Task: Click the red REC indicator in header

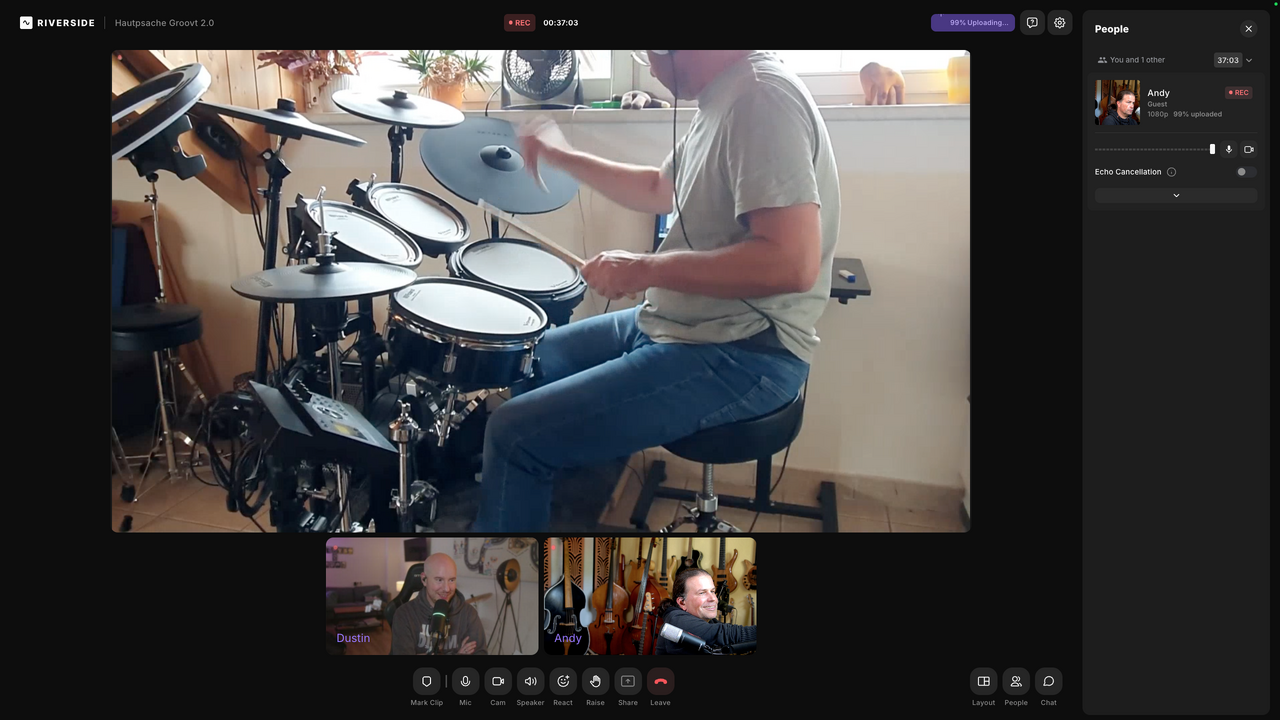Action: [519, 22]
